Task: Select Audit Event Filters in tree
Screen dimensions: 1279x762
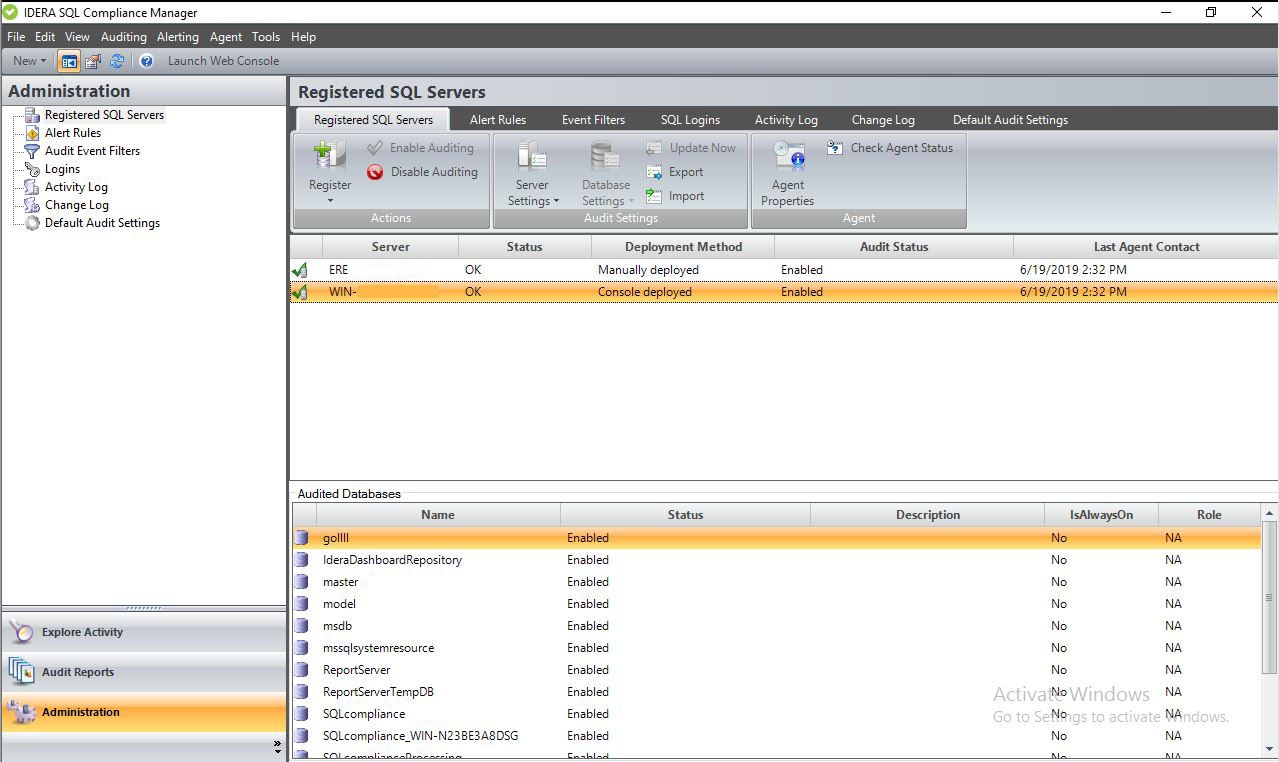Action: click(x=92, y=151)
